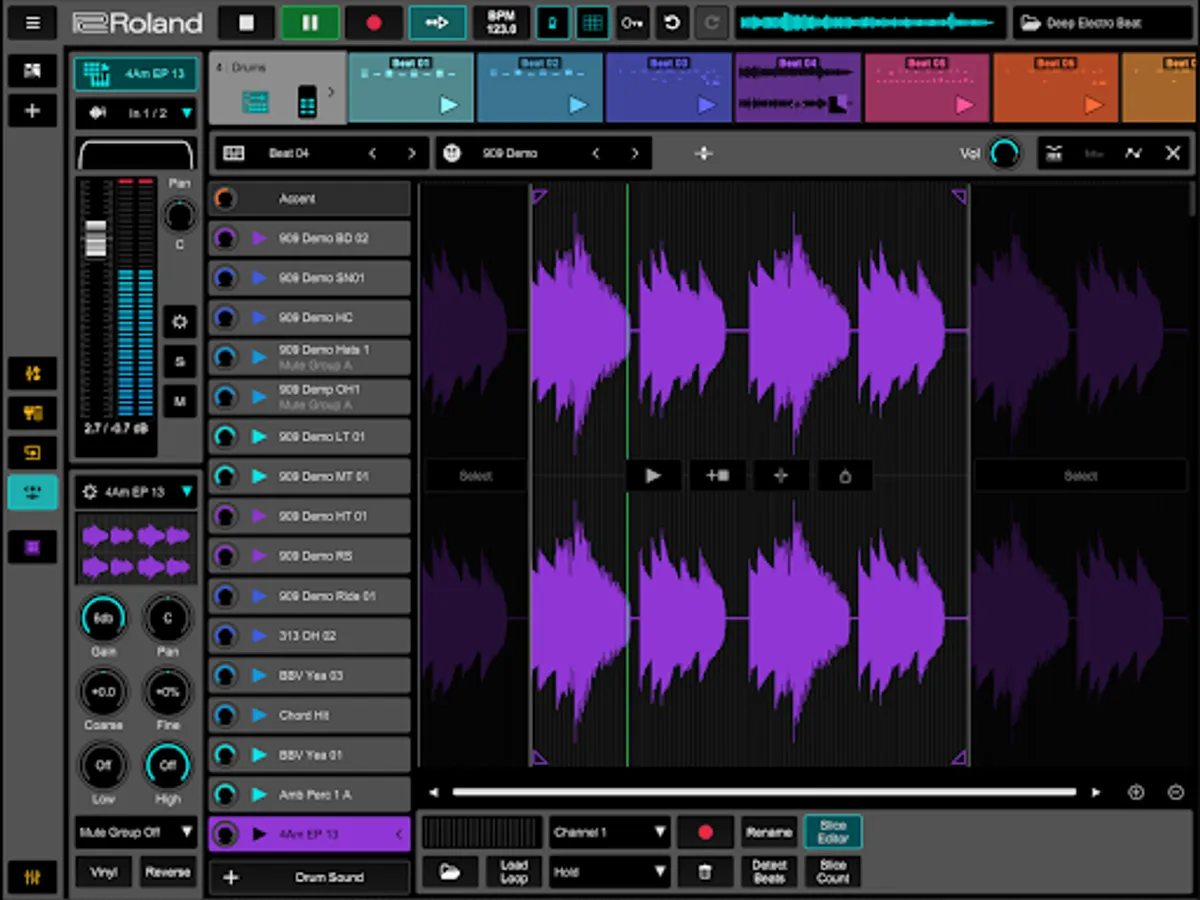Zoom in on waveform with plus magnifier

1136,792
